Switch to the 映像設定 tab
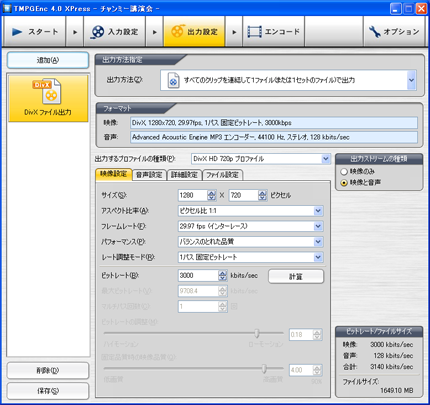This screenshot has width=430, height=405. 114,174
